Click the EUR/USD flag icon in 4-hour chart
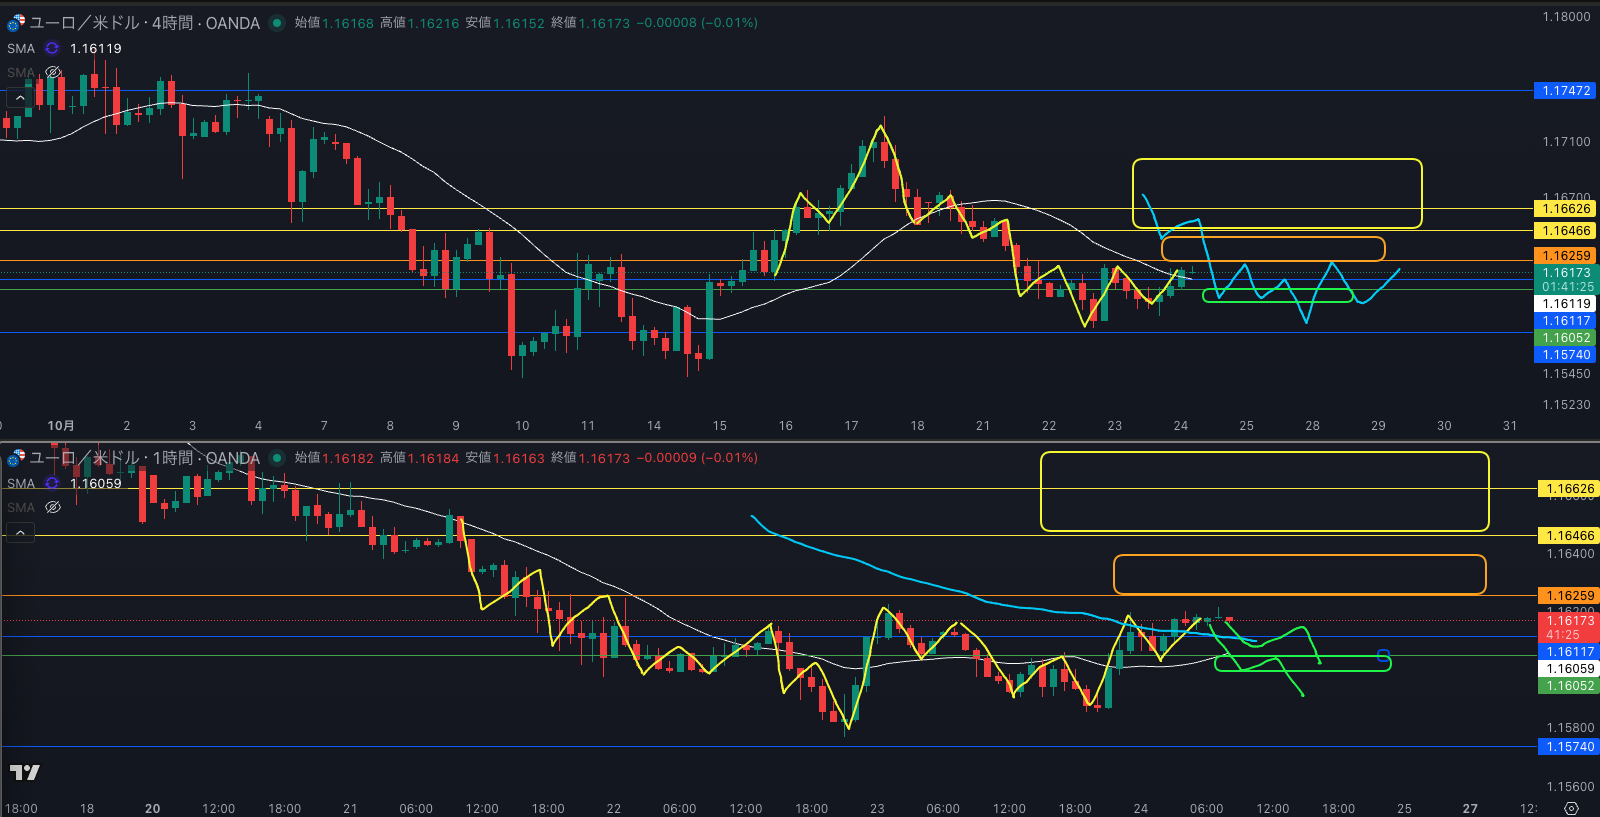Screen dimensions: 1600x817 [16, 23]
